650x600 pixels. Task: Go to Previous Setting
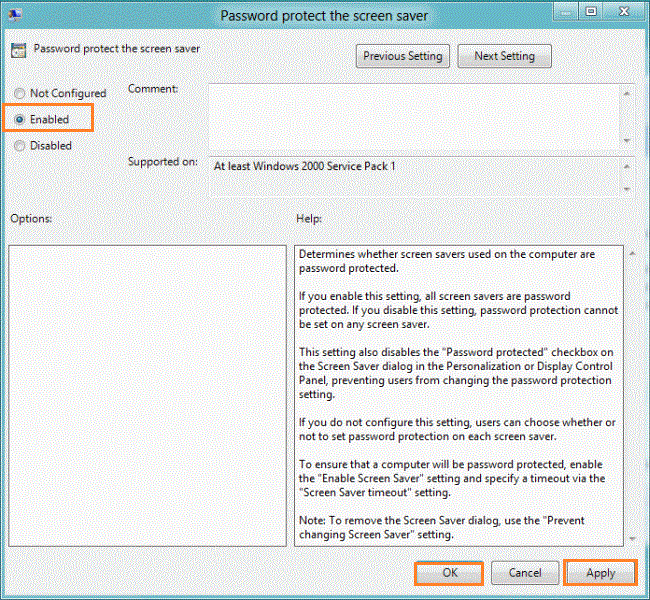point(403,56)
